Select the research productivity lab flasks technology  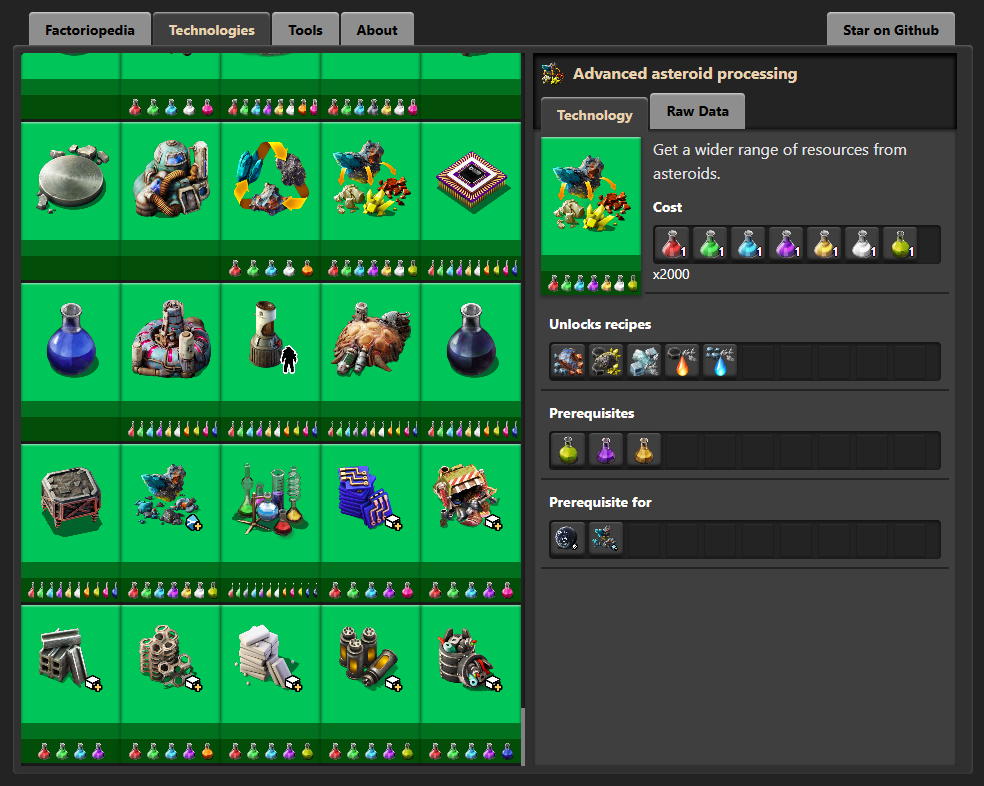coord(270,523)
